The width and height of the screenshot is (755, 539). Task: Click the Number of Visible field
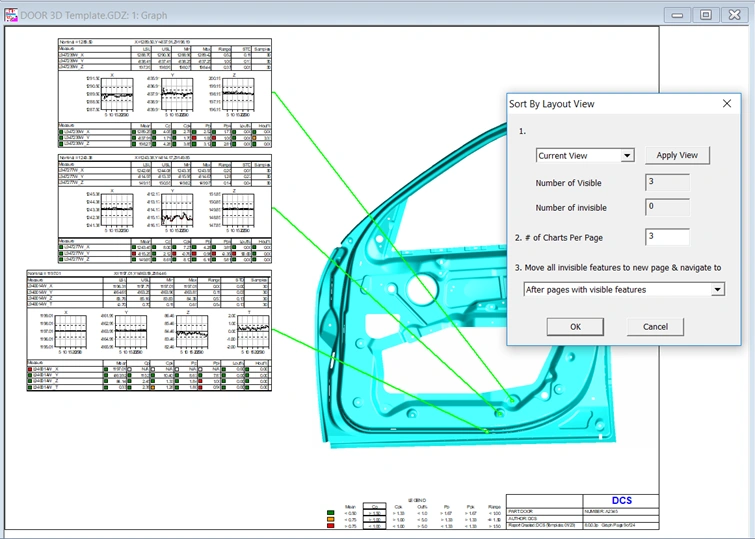667,182
